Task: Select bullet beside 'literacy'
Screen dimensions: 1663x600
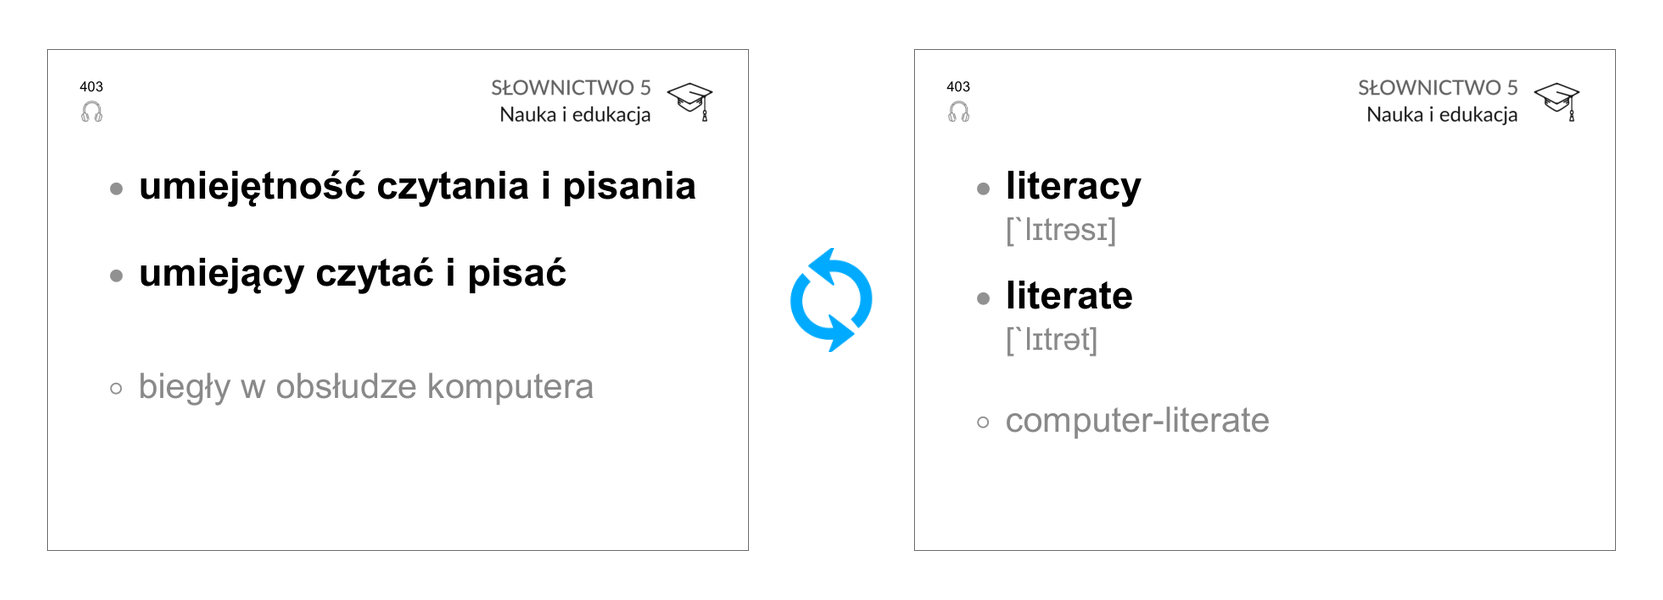Action: (984, 188)
